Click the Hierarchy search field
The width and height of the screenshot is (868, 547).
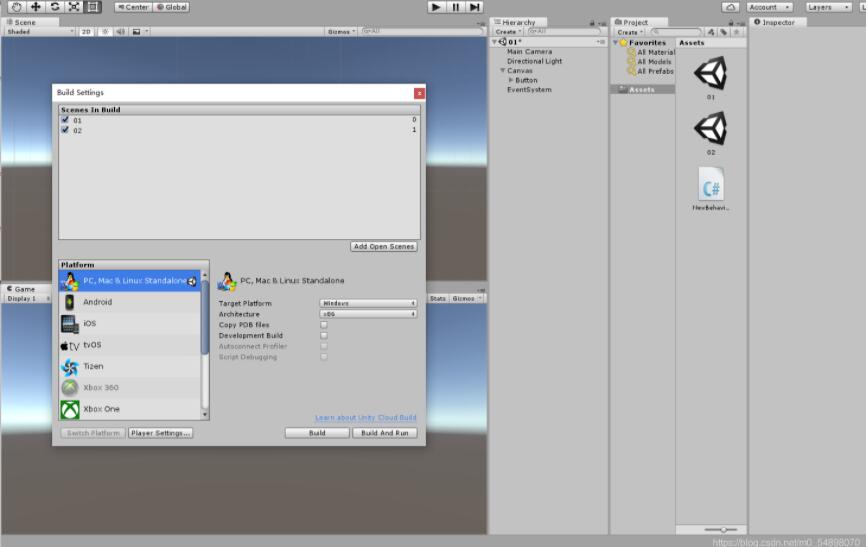pyautogui.click(x=564, y=32)
